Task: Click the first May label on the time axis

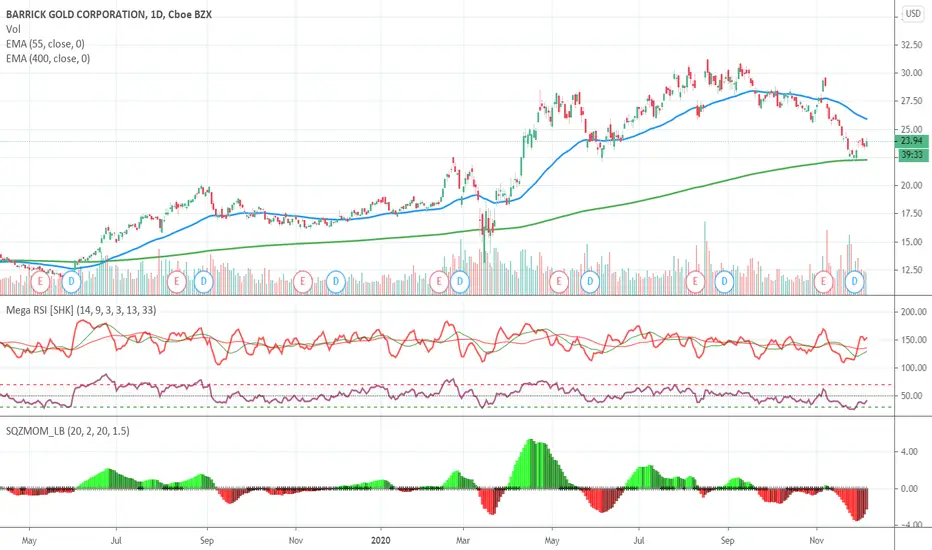Action: (29, 540)
